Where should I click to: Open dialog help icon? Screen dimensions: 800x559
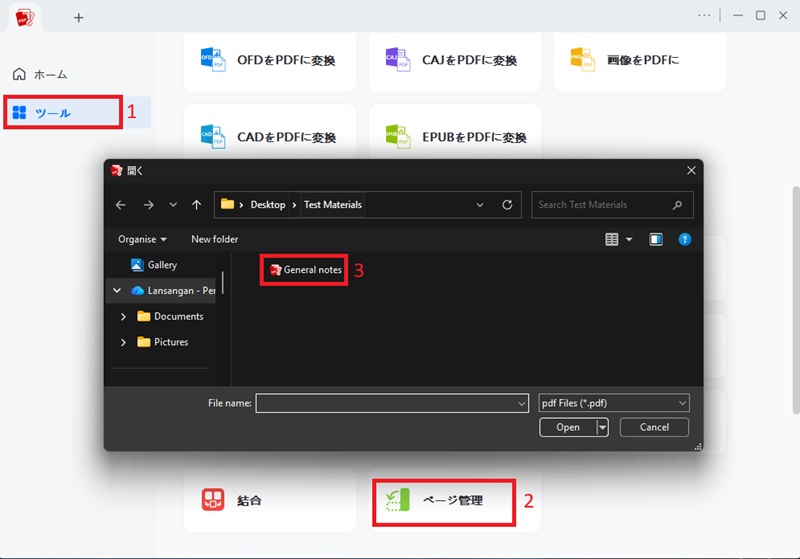click(685, 239)
